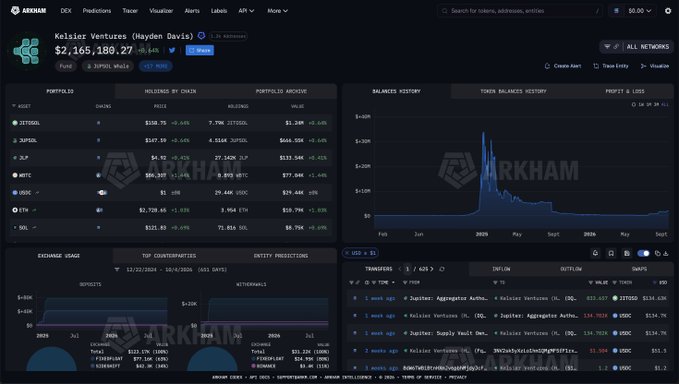The image size is (679, 384).
Task: Open the Arkham logo home link
Action: click(x=28, y=10)
